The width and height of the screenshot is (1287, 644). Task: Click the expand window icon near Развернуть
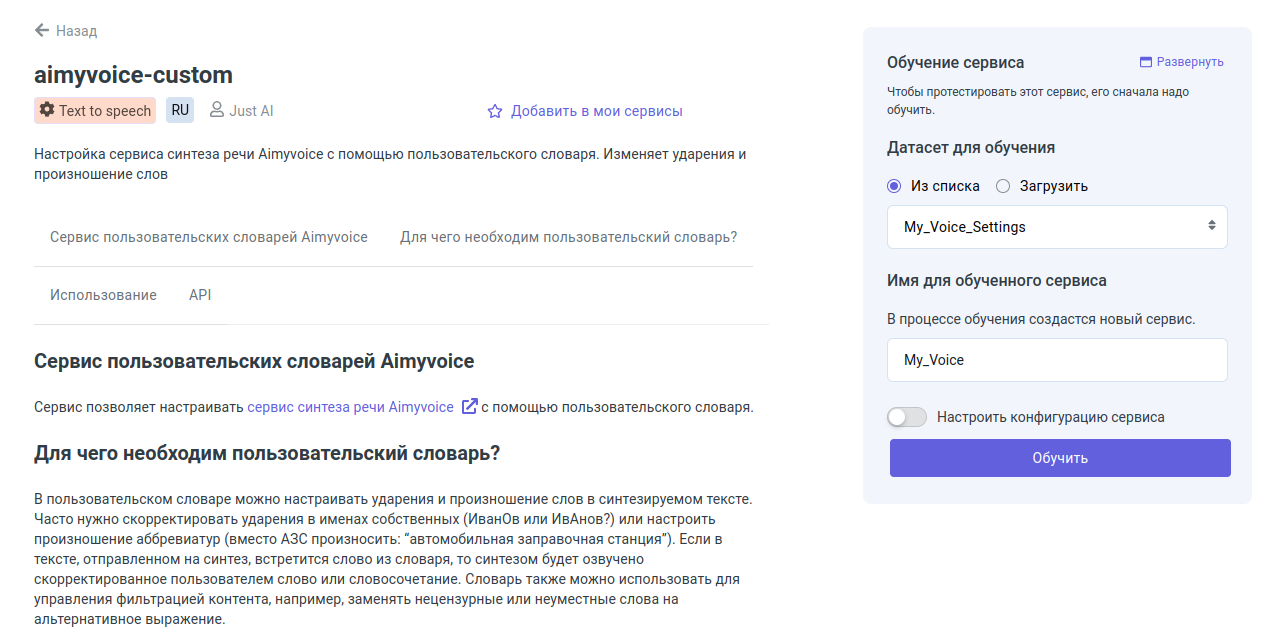pyautogui.click(x=1146, y=62)
